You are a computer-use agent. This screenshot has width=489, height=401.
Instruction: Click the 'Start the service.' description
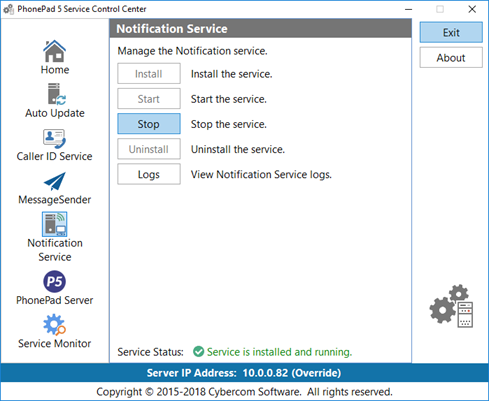pyautogui.click(x=229, y=99)
